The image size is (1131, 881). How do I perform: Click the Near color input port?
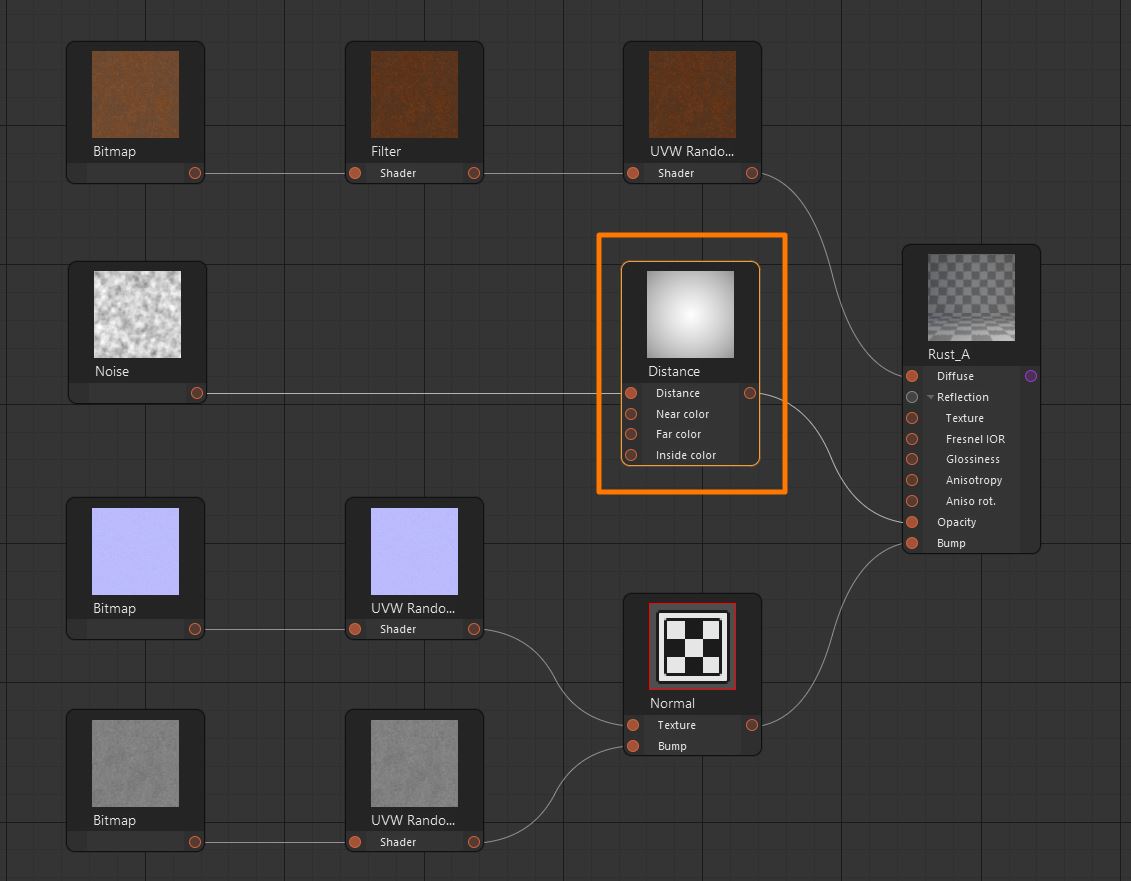click(631, 414)
